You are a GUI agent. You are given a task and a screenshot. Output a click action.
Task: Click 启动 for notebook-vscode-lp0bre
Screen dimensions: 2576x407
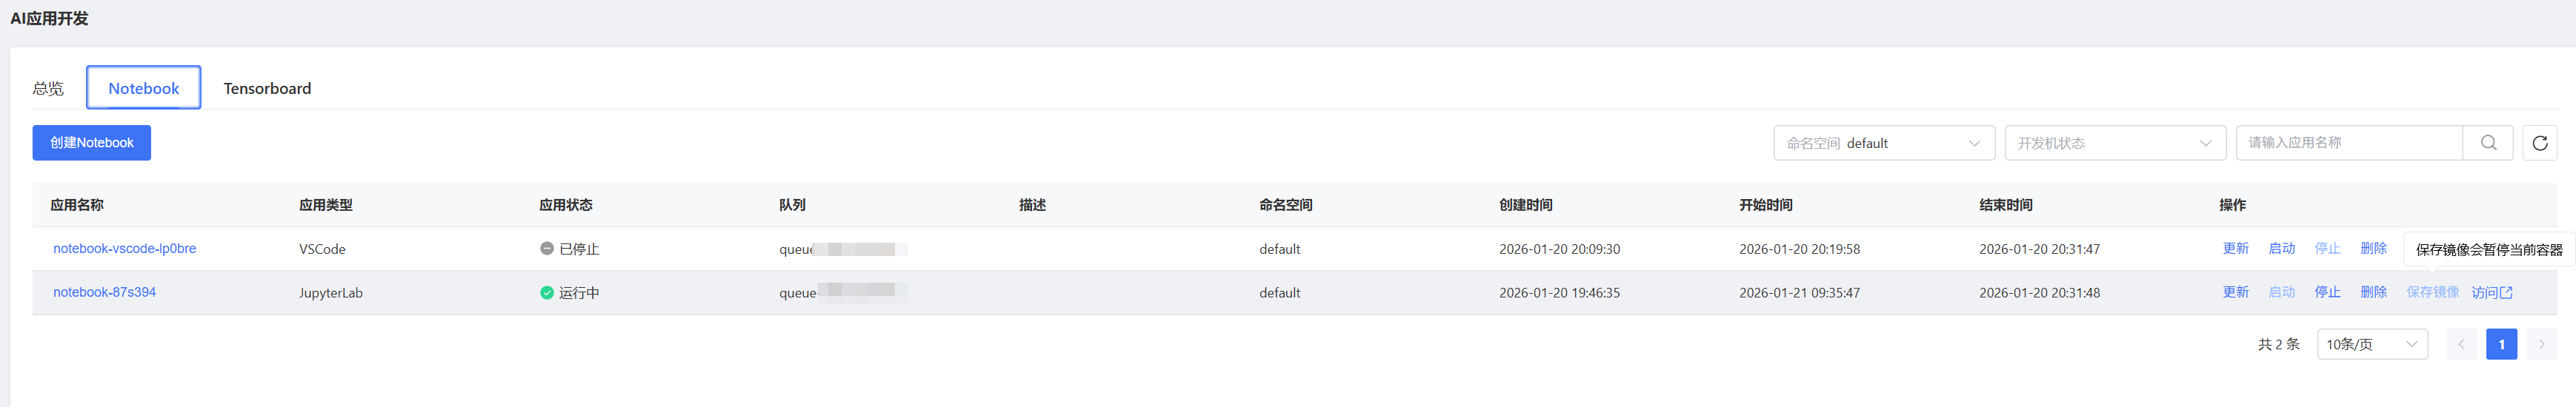[x=2281, y=249]
